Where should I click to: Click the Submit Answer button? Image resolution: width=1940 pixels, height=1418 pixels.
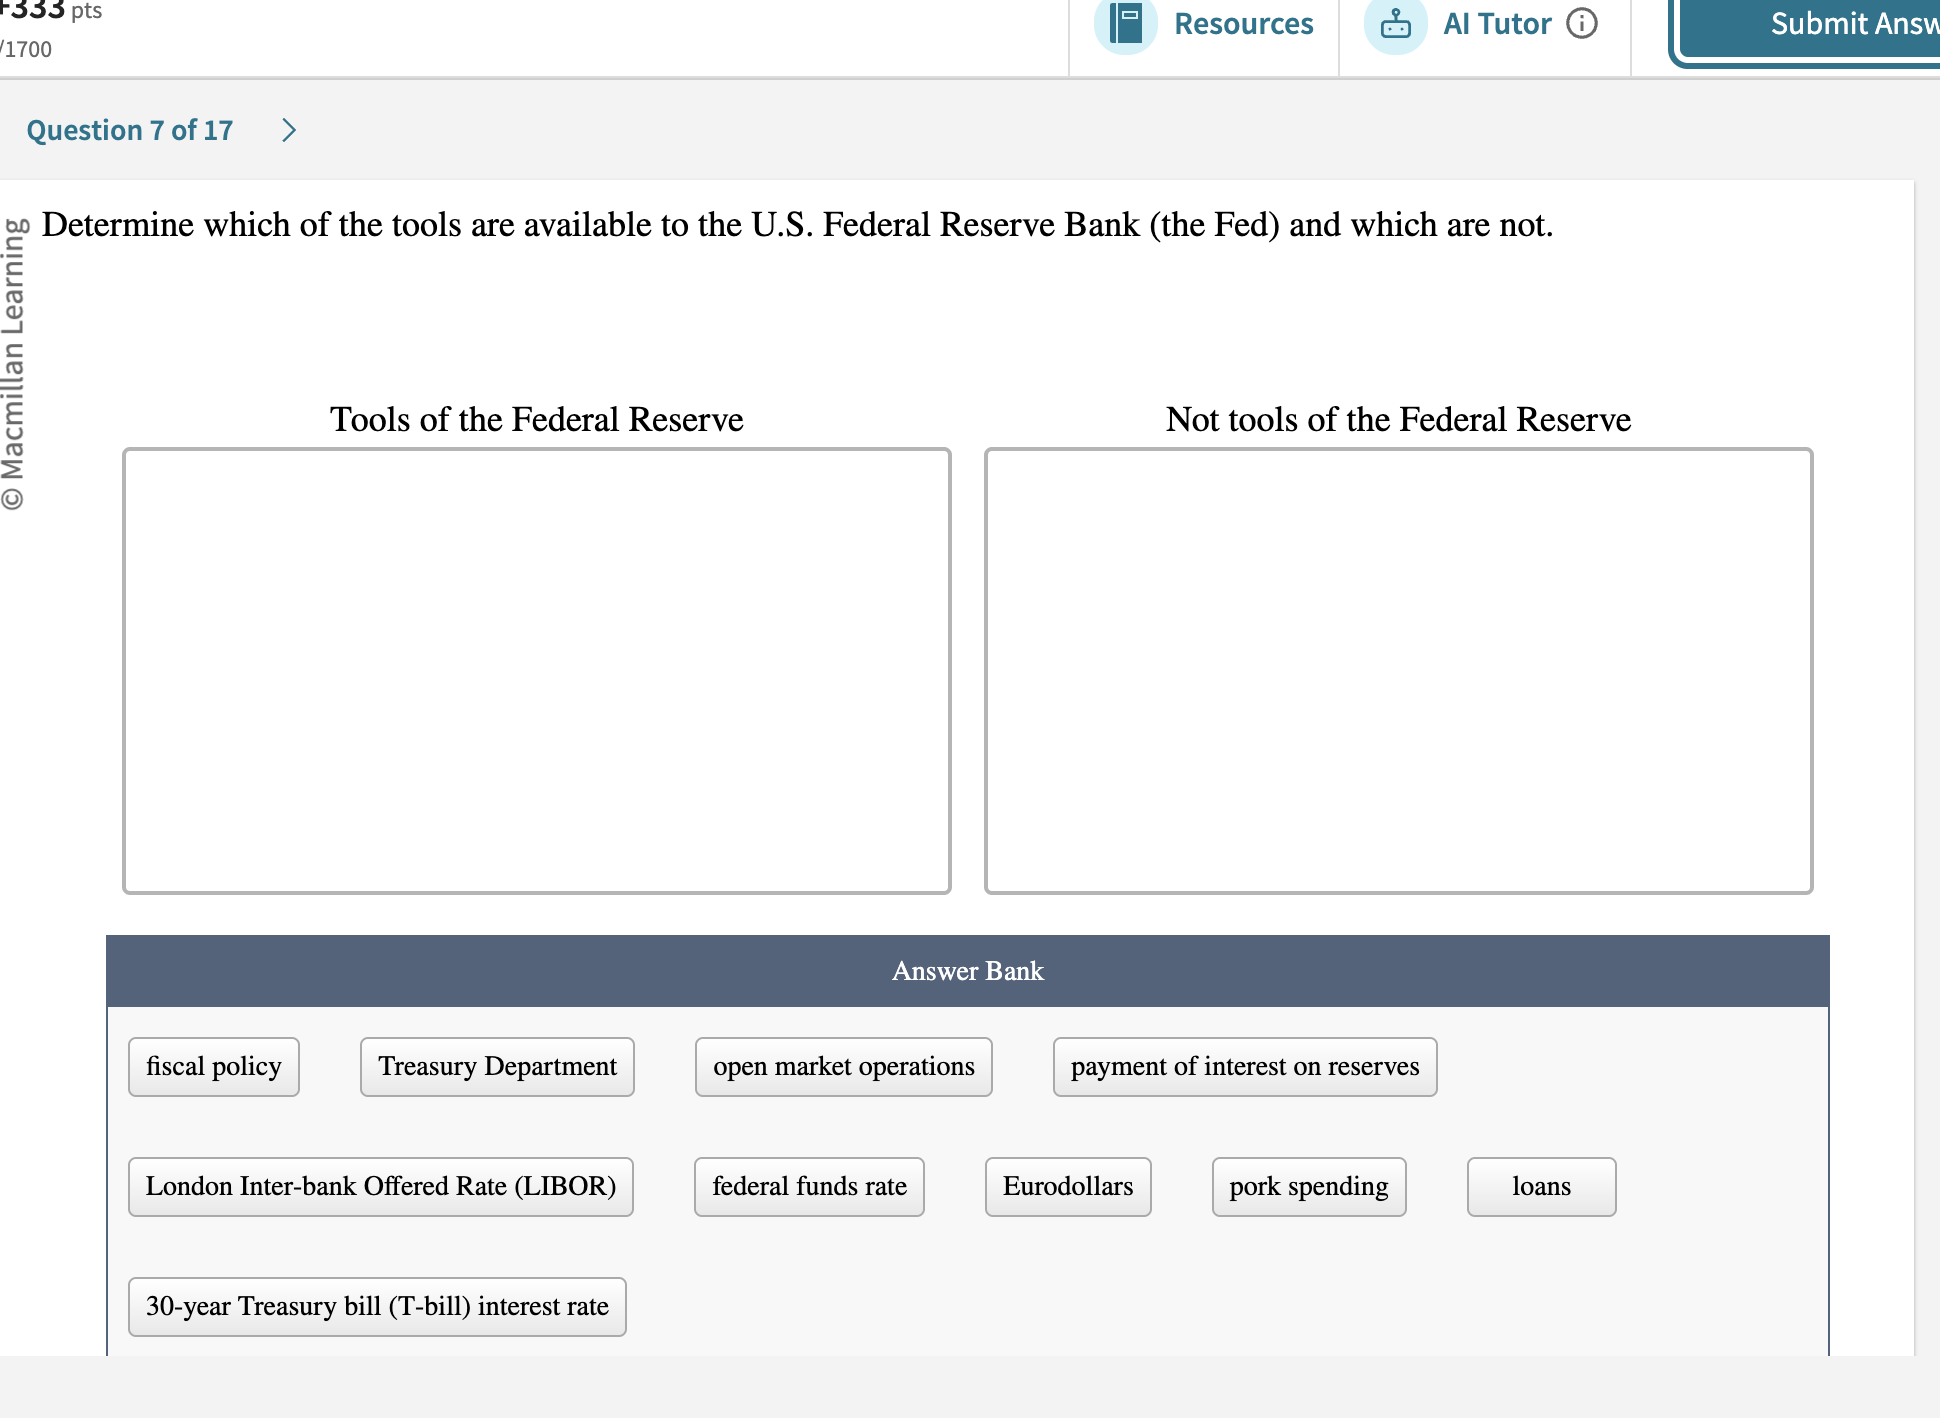(1806, 30)
